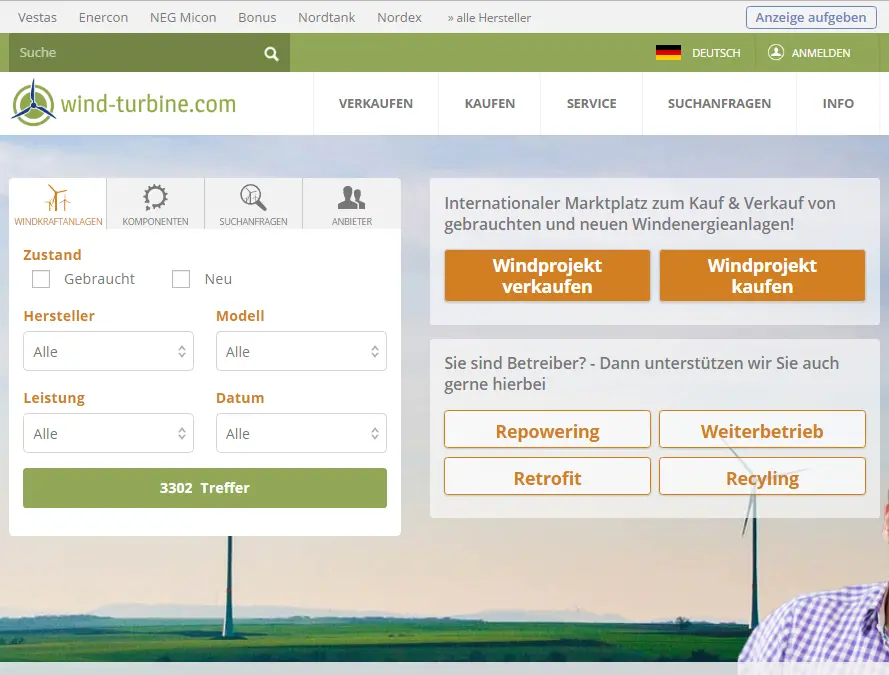This screenshot has height=675, width=889.
Task: Open the Datum dropdown
Action: point(301,434)
